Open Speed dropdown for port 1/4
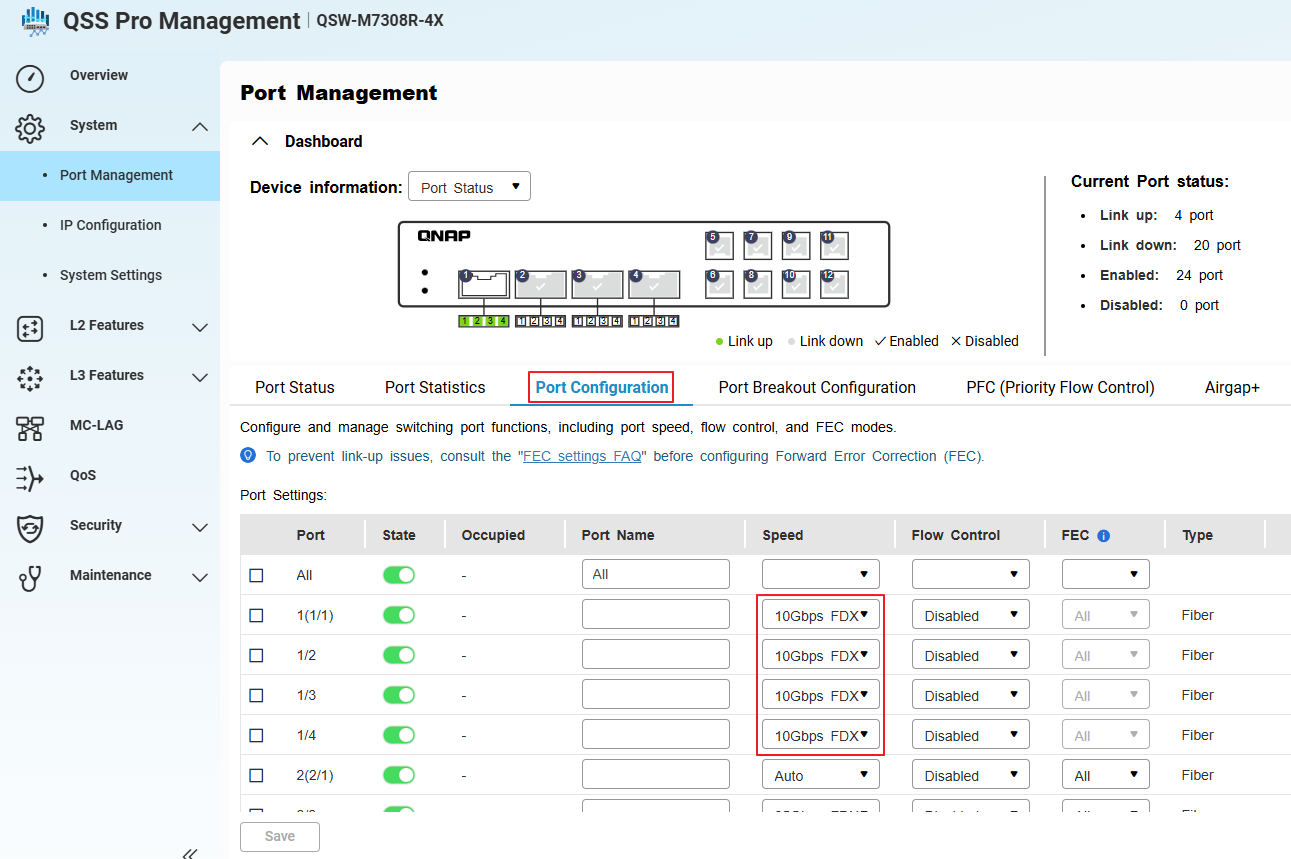Viewport: 1291px width, 859px height. point(820,735)
